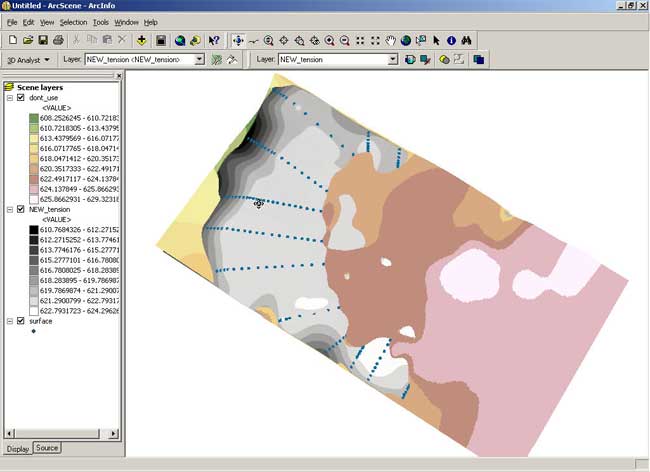Image resolution: width=650 pixels, height=472 pixels.
Task: Select the Fly tool
Action: 253,40
